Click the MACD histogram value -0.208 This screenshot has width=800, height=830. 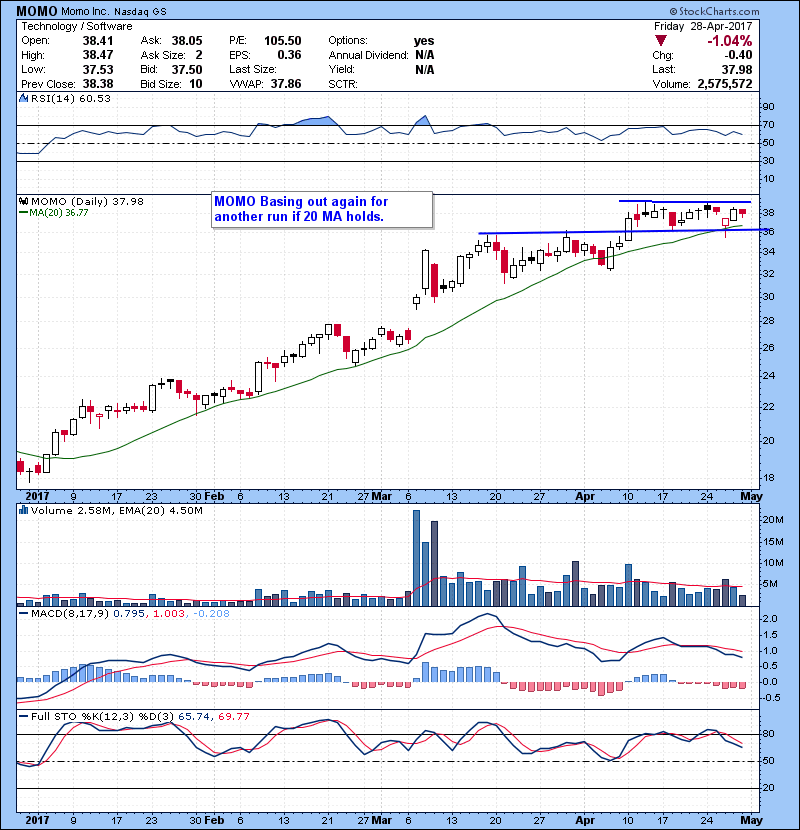pyautogui.click(x=211, y=614)
